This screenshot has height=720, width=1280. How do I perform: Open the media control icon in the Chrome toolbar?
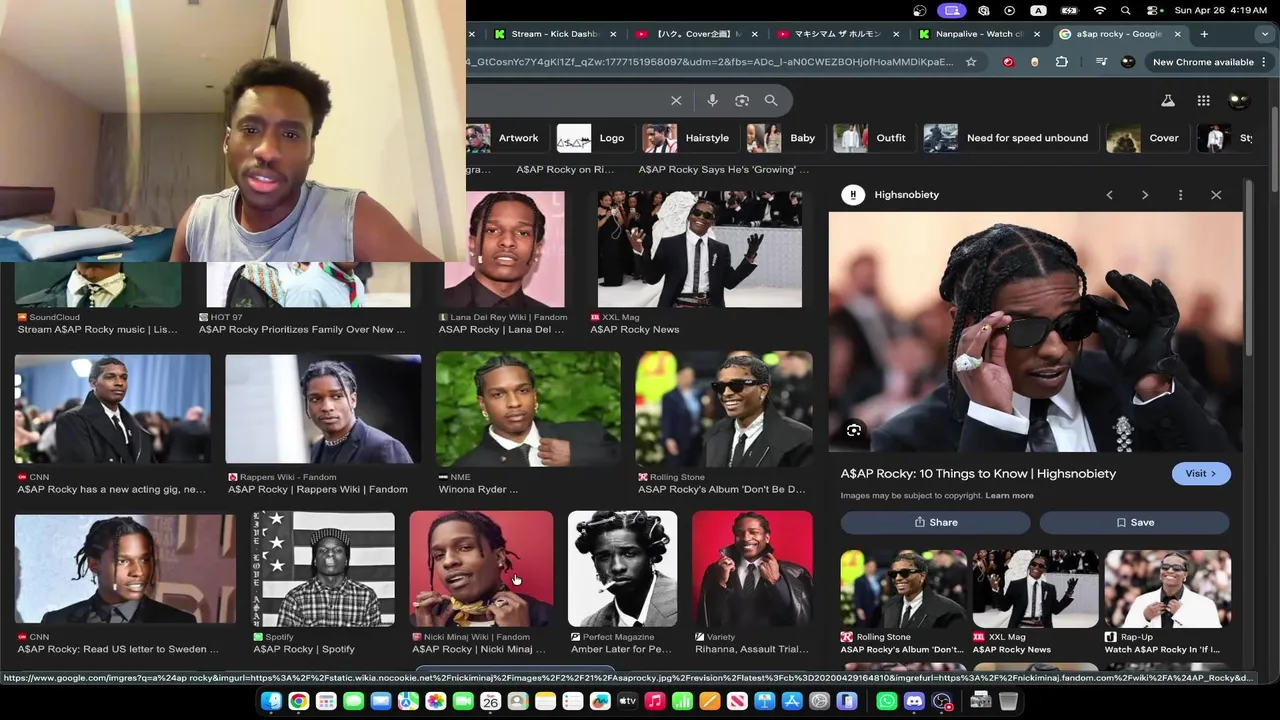click(1101, 62)
